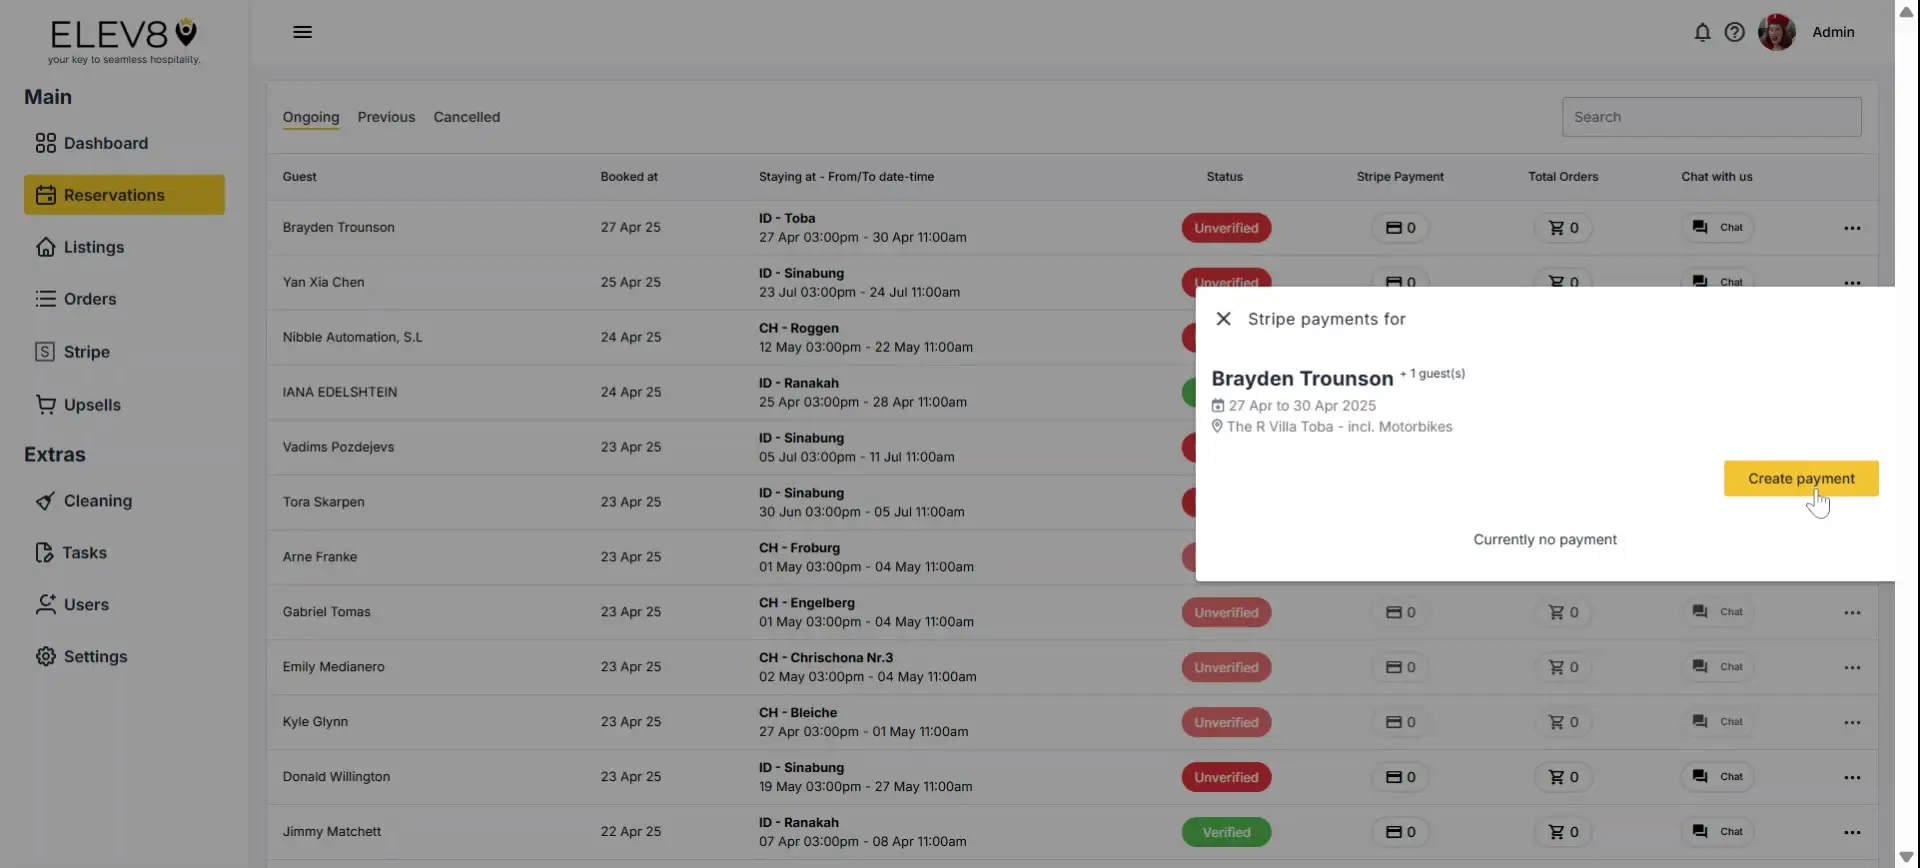Image resolution: width=1920 pixels, height=868 pixels.
Task: Open Chat for Jimmy Matchett row
Action: (1717, 832)
